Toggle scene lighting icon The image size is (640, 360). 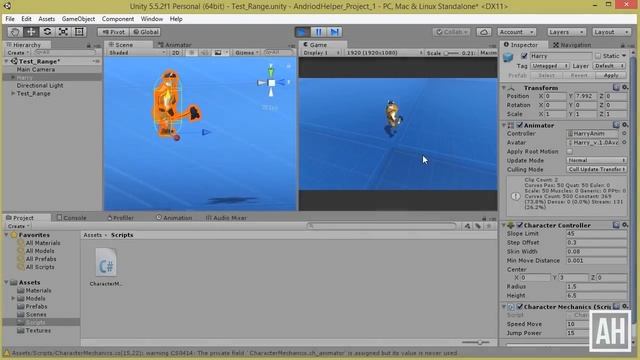191,53
